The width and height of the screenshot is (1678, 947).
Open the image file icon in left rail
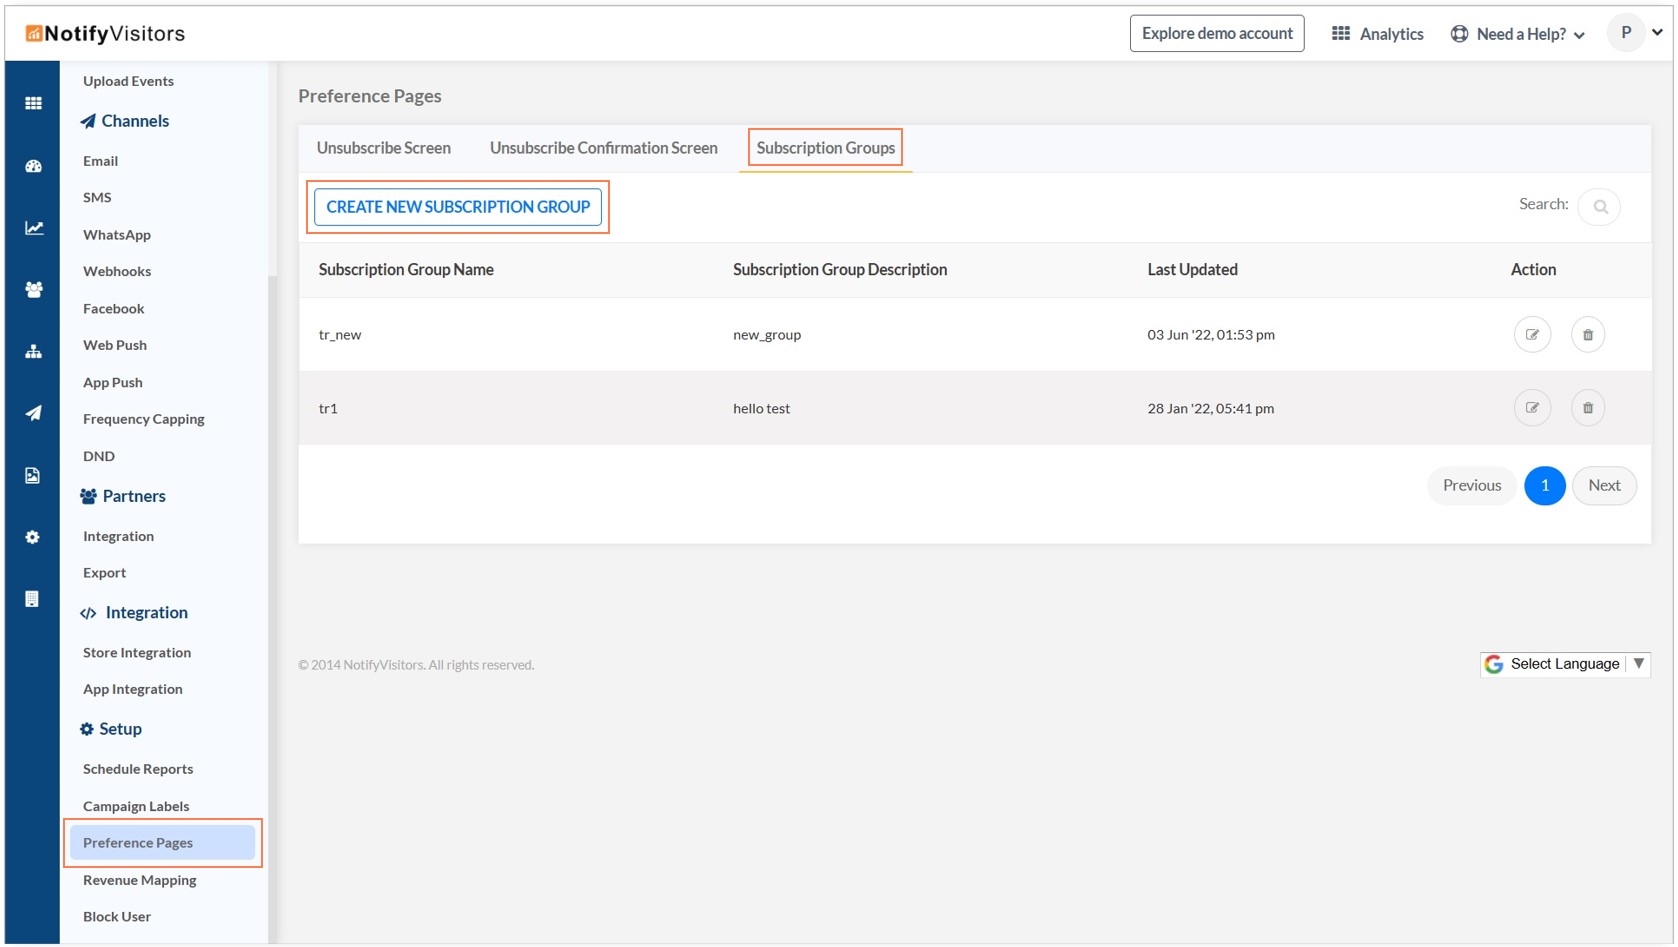(x=33, y=475)
